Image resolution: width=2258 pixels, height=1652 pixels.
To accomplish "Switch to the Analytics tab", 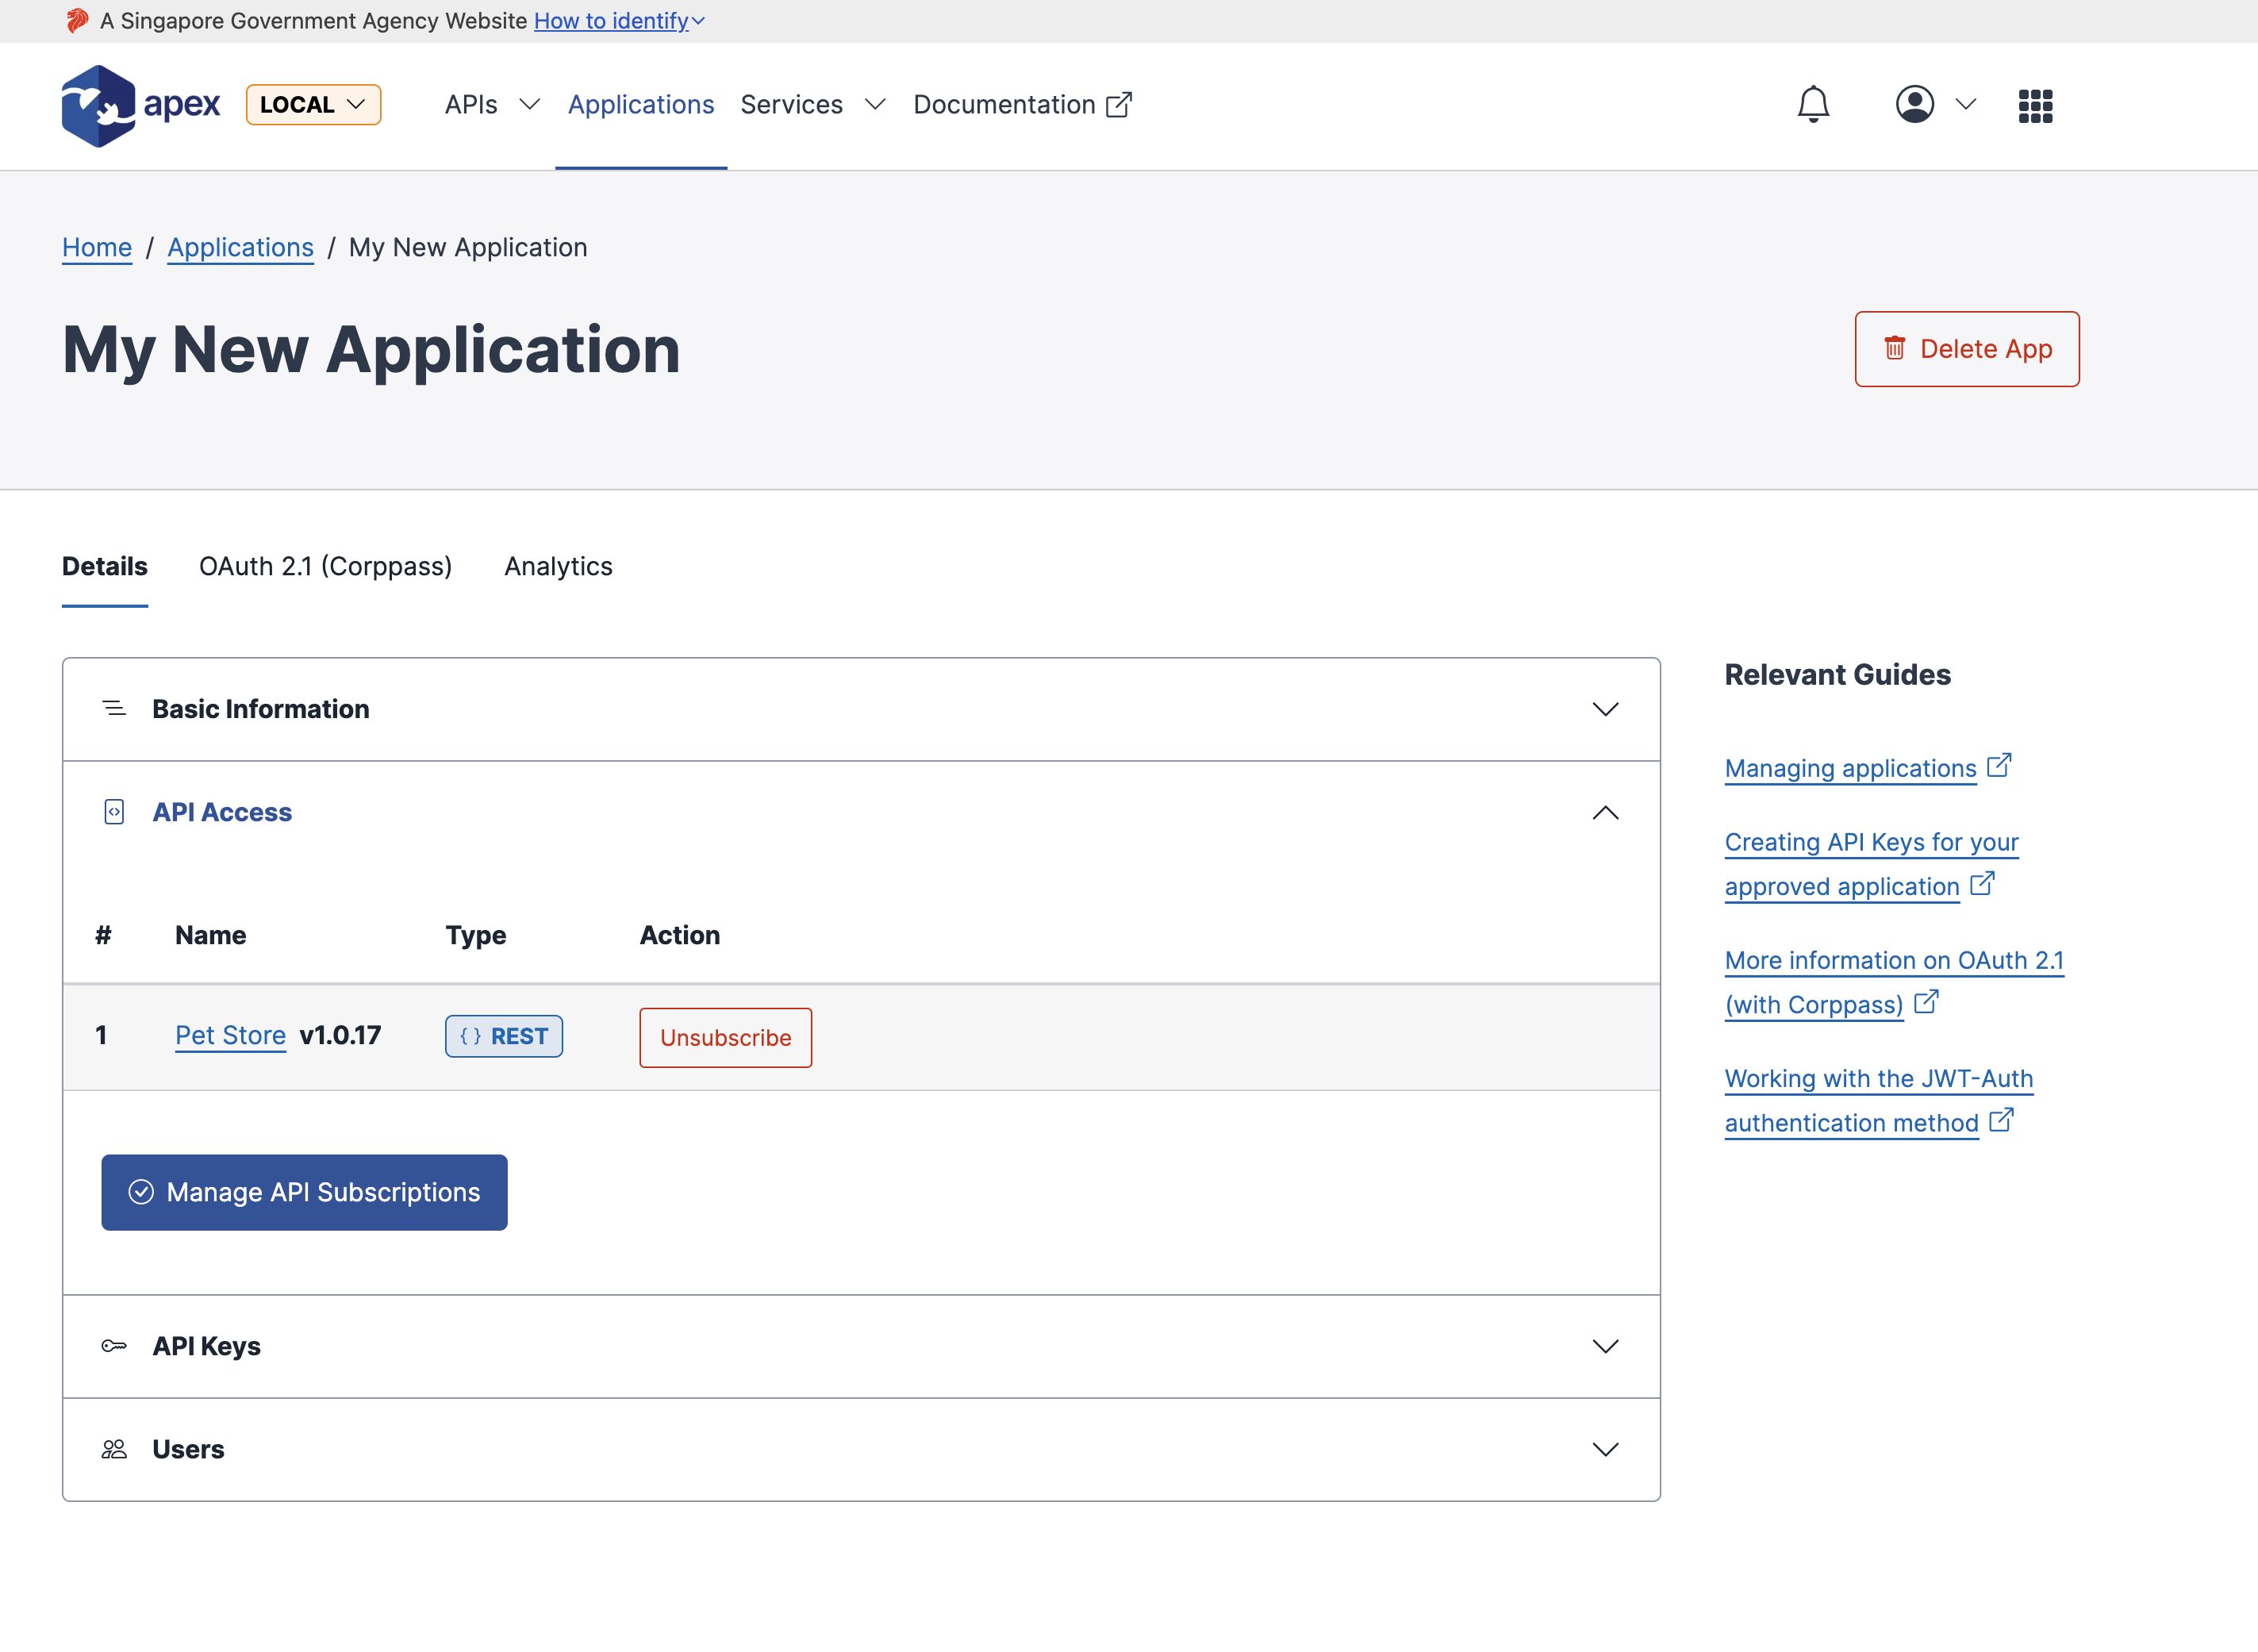I will tap(558, 566).
